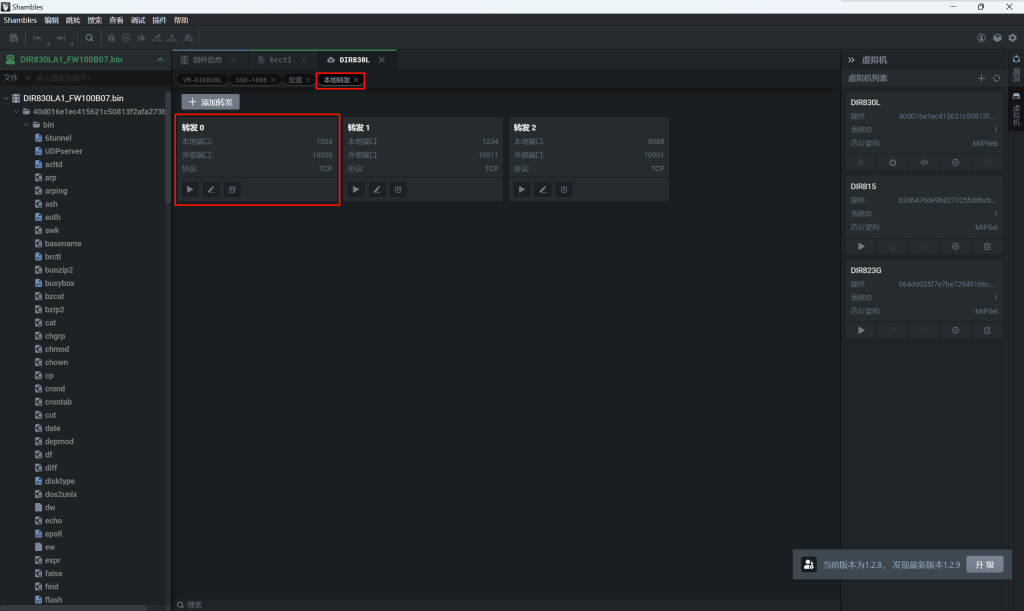This screenshot has height=611, width=1024.
Task: Switch to the brctl tab
Action: click(279, 60)
